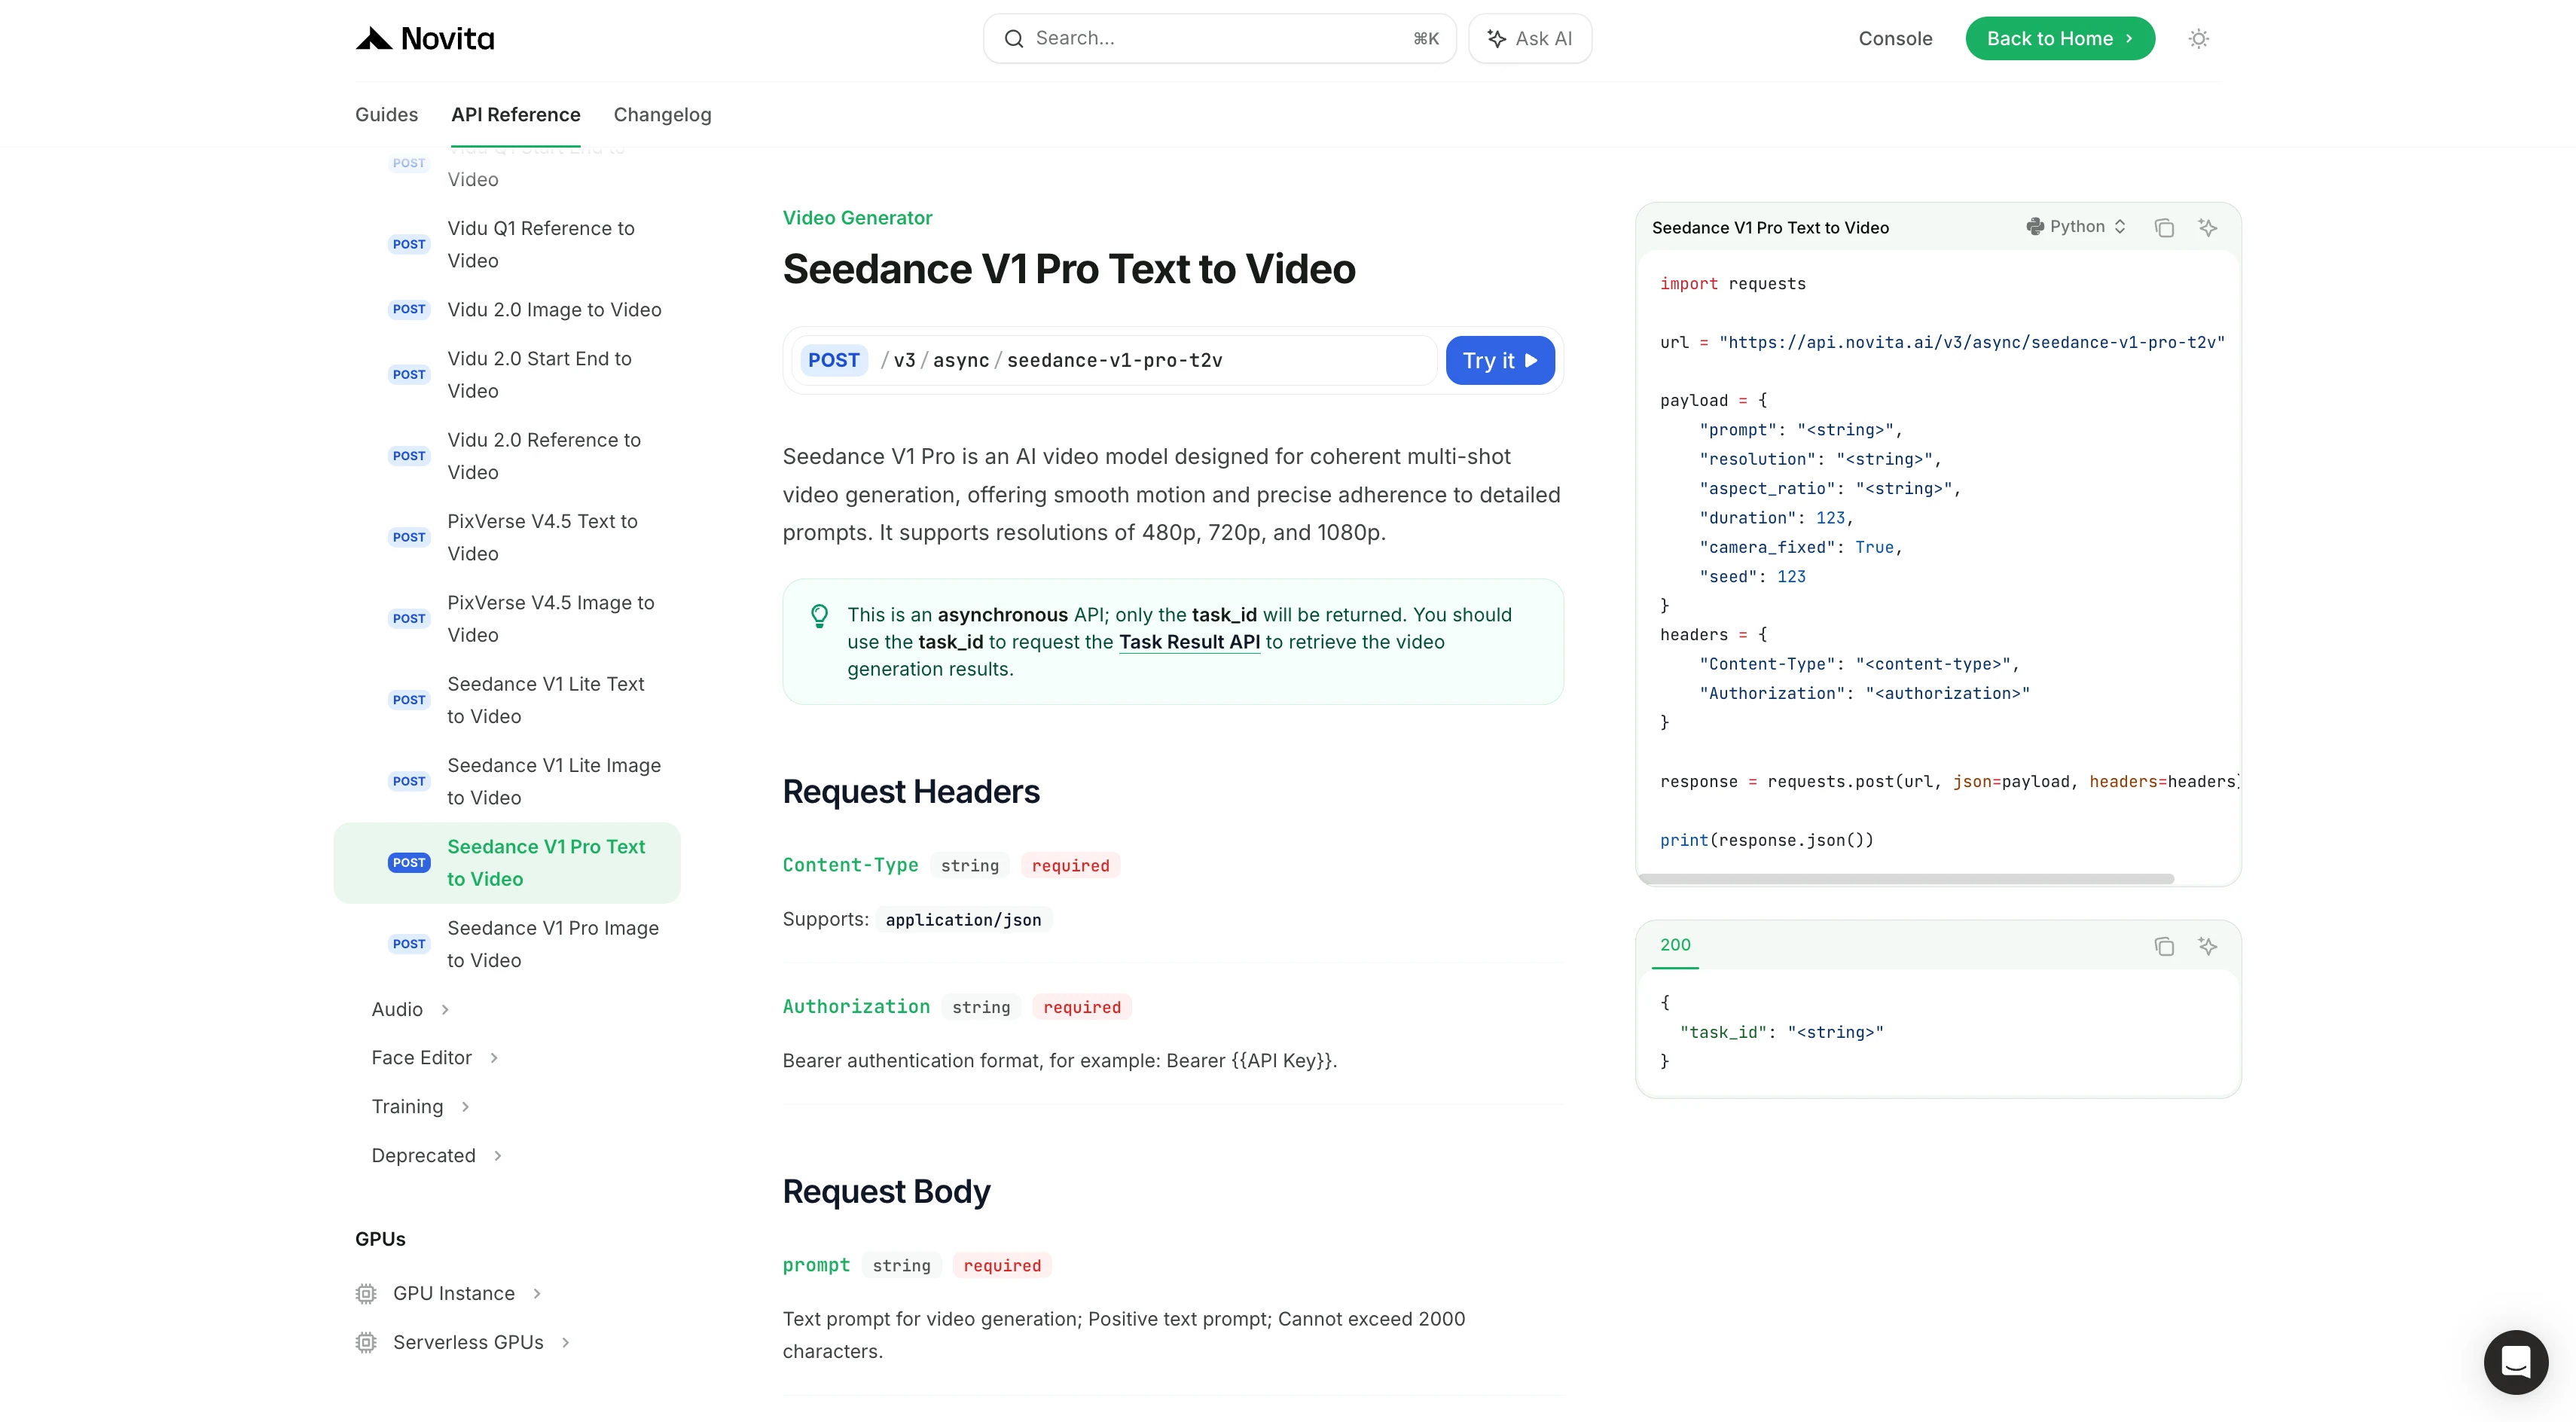Click the GPU Instance chip icon
The image size is (2576, 1422).
(366, 1294)
